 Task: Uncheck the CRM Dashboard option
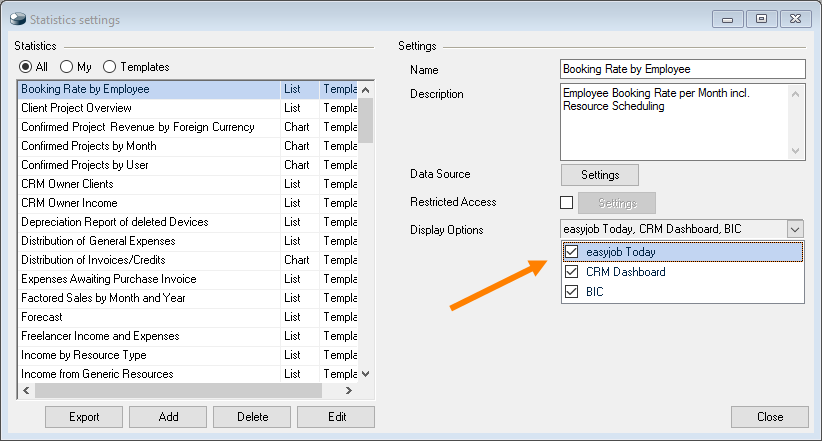[572, 272]
